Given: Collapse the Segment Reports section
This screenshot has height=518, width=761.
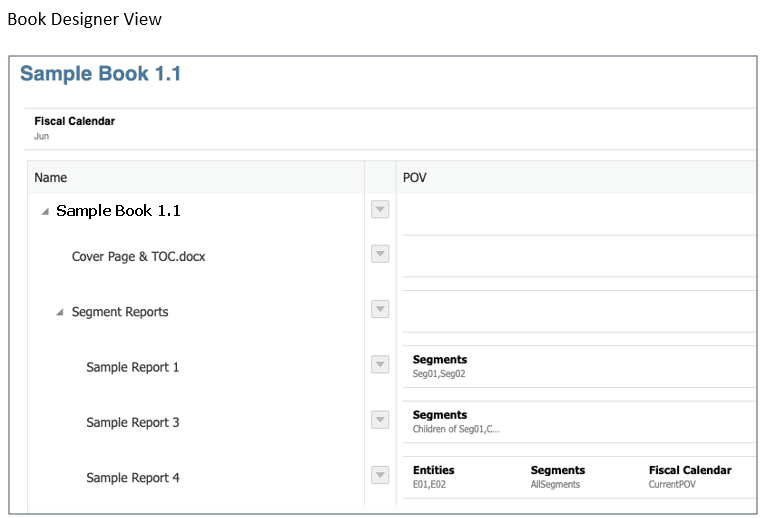Looking at the screenshot, I should (x=60, y=313).
